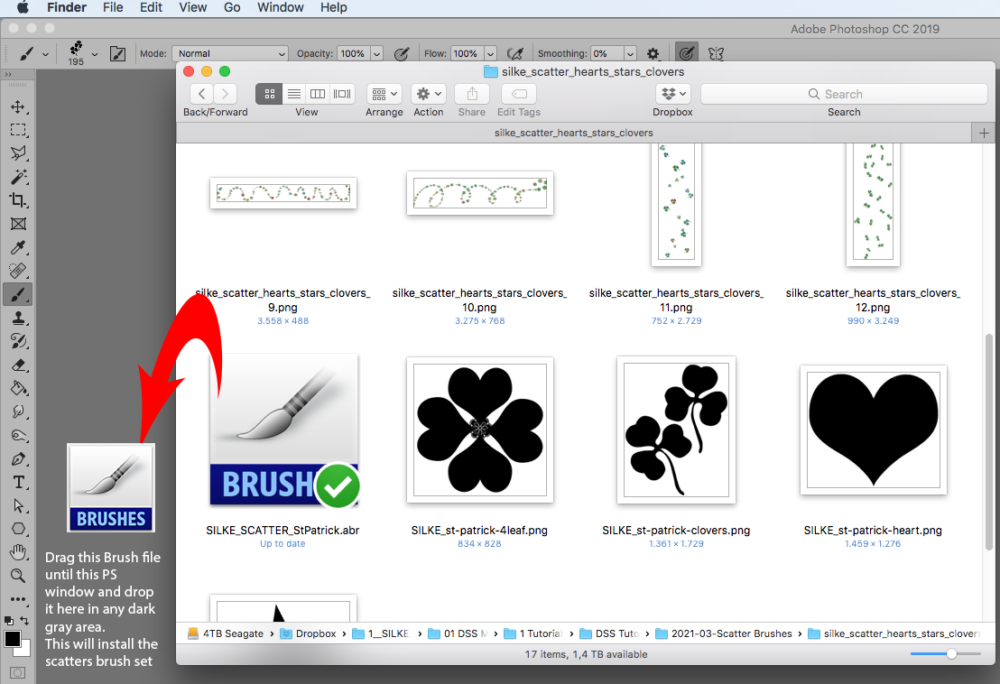Screen dimensions: 1000x684
Task: Select the Crop tool
Action: coord(18,200)
